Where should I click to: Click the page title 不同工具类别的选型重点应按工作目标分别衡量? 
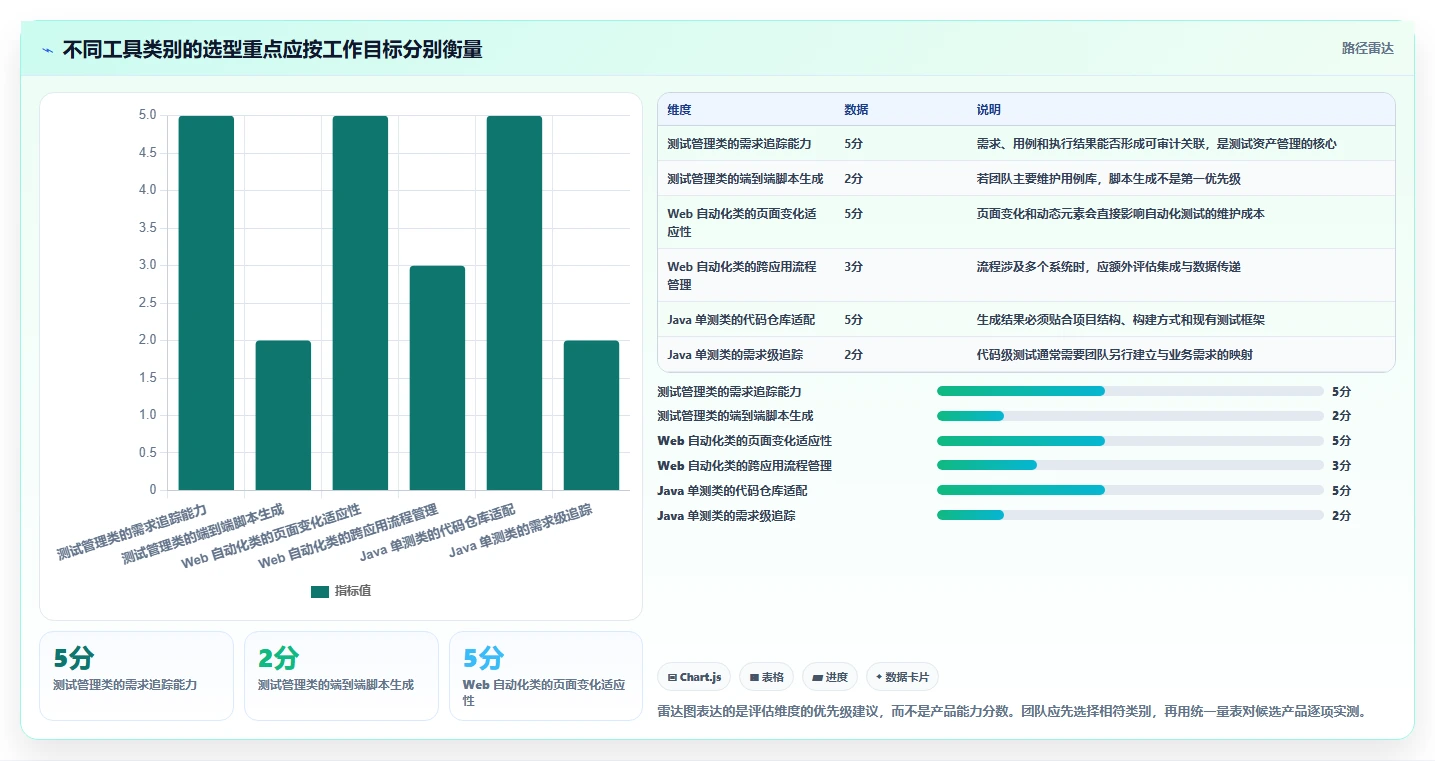pyautogui.click(x=272, y=49)
